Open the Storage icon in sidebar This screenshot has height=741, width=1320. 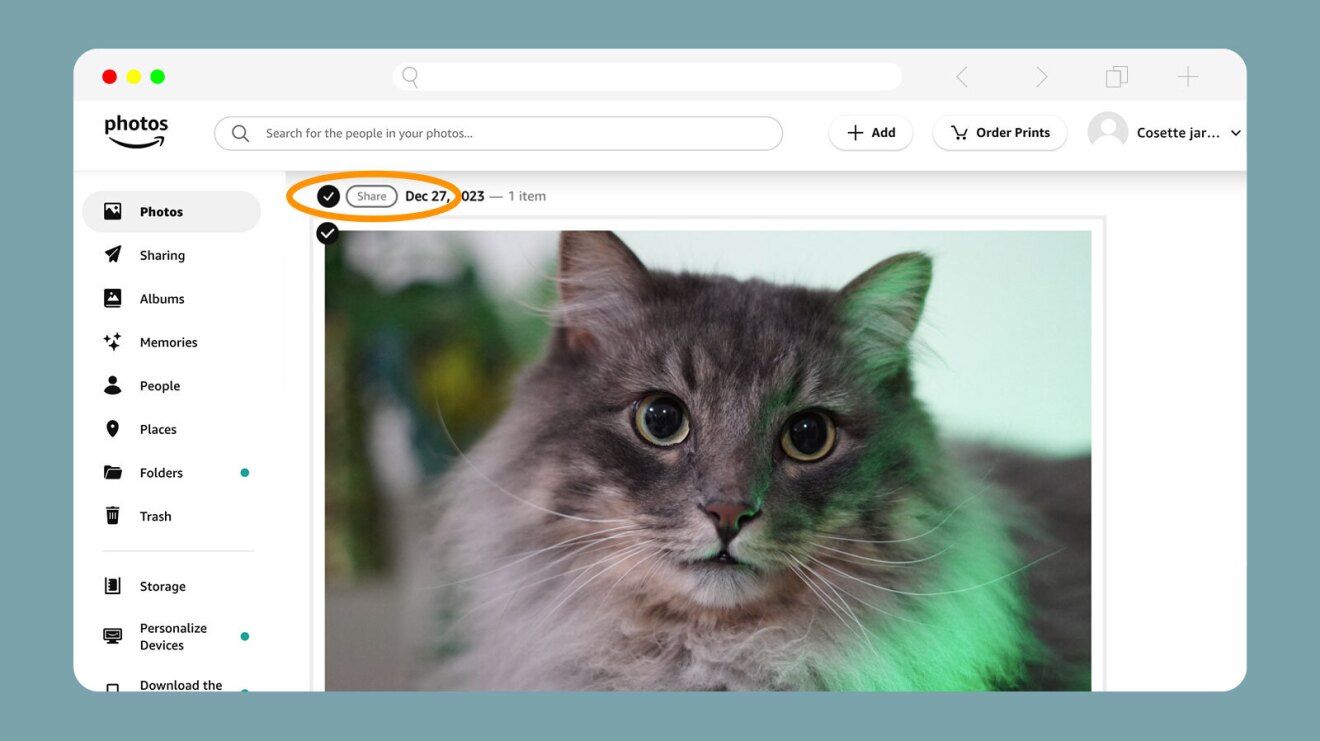(113, 586)
